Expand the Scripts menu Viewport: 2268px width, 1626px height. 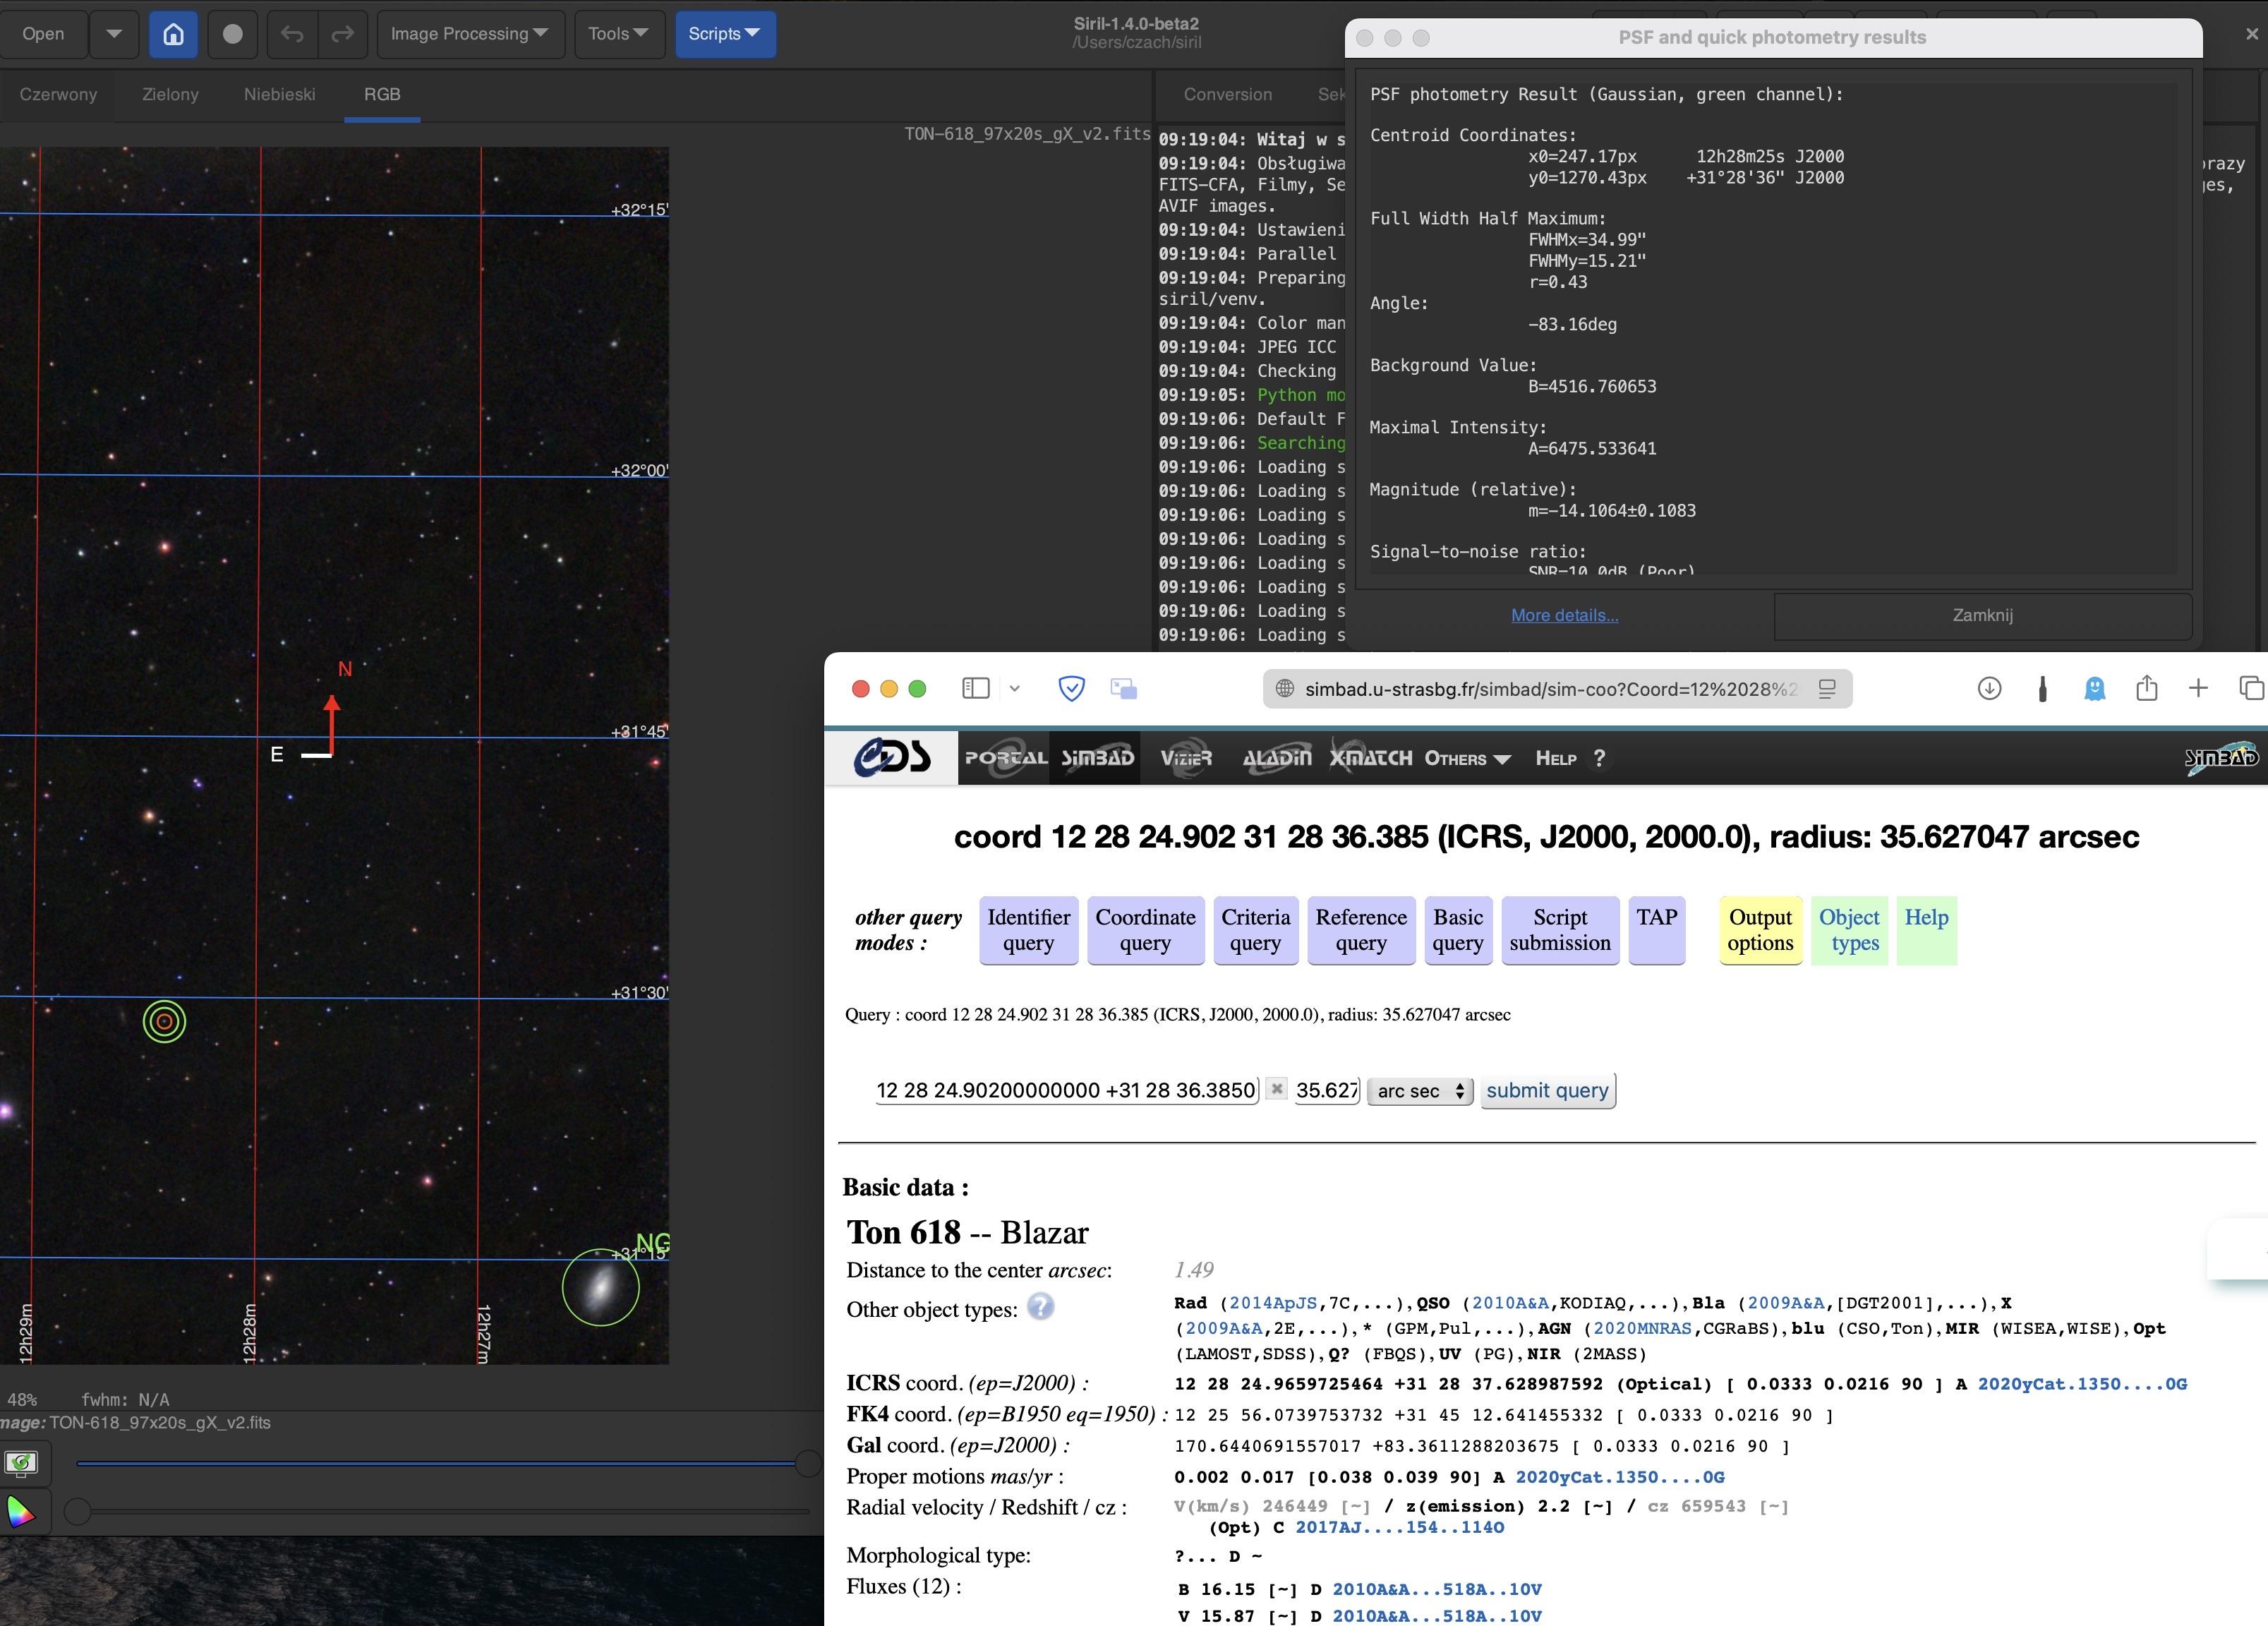click(725, 34)
